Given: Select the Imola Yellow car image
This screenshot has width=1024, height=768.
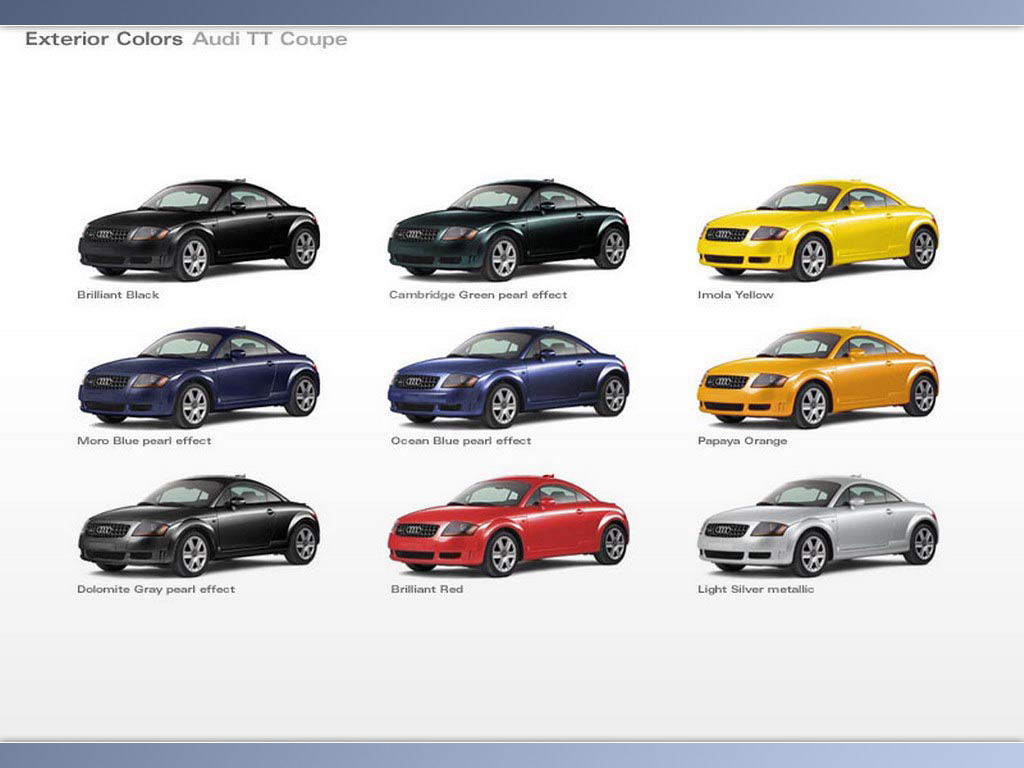Looking at the screenshot, I should coord(818,230).
